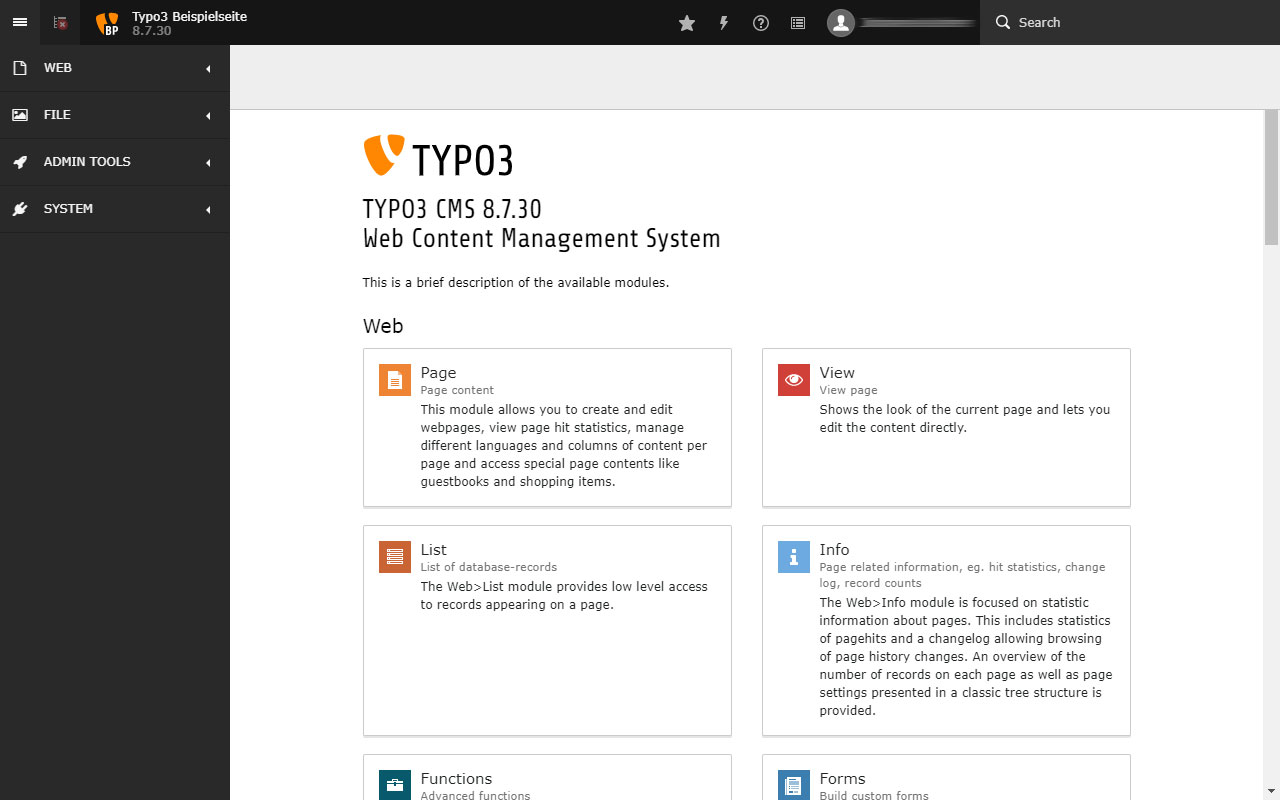Click the brief description of modules text

coord(516,283)
